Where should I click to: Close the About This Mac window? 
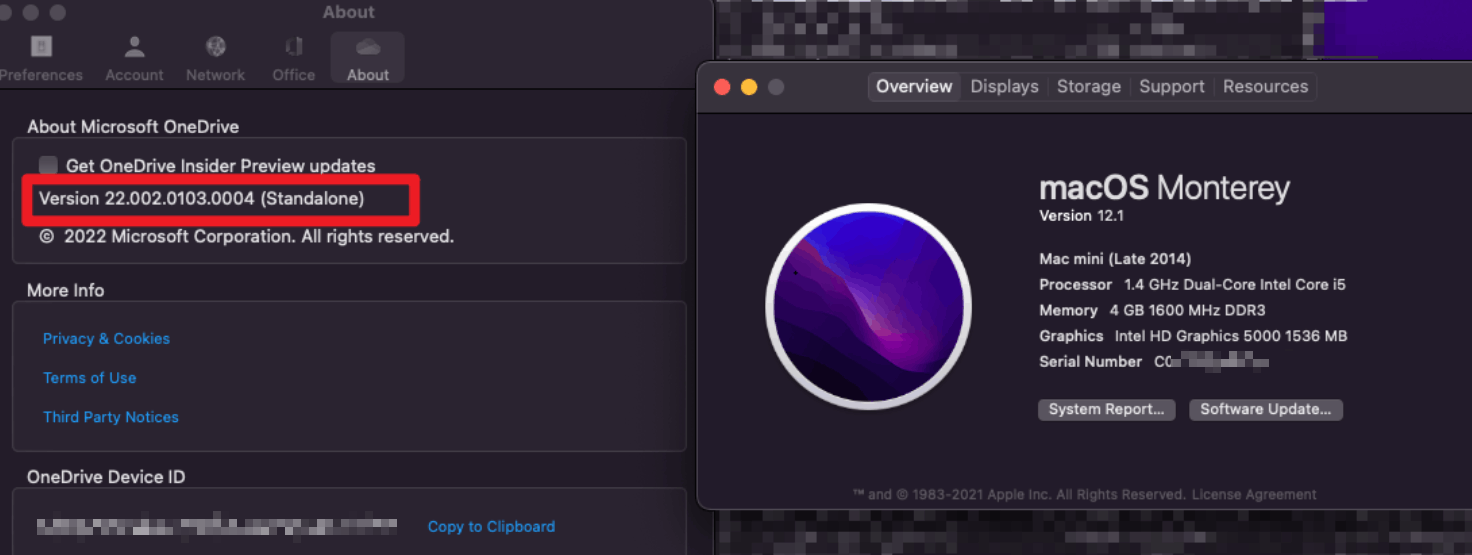pos(722,87)
